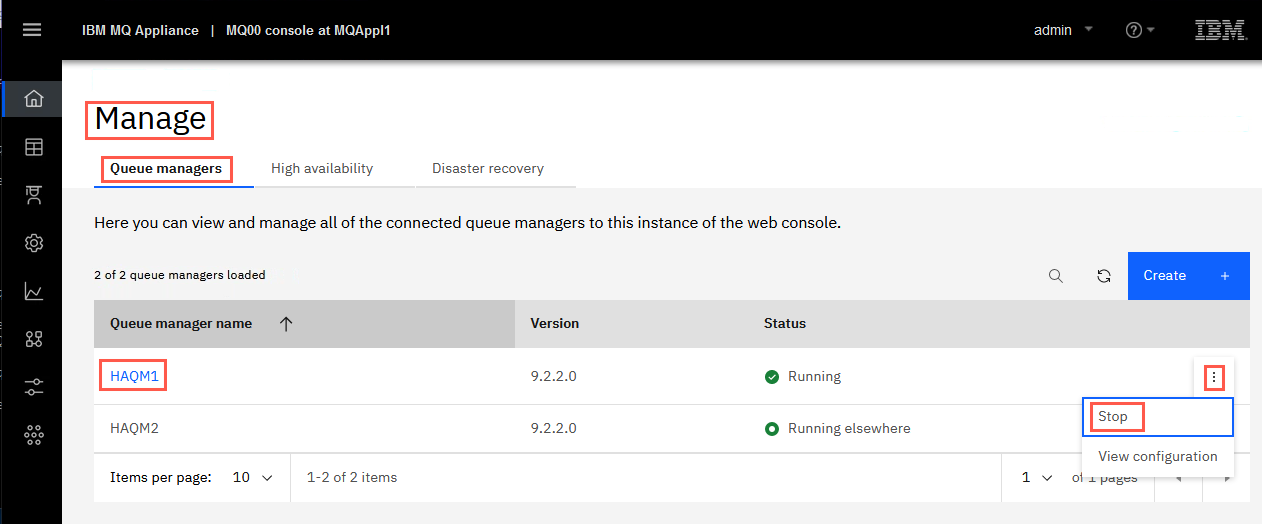This screenshot has width=1262, height=524.
Task: Go to the Home icon in sidebar
Action: click(x=33, y=98)
